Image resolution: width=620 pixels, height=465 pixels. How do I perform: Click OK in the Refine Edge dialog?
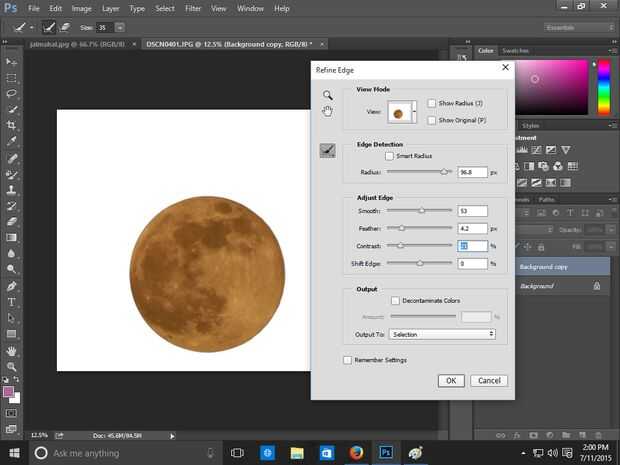point(450,381)
